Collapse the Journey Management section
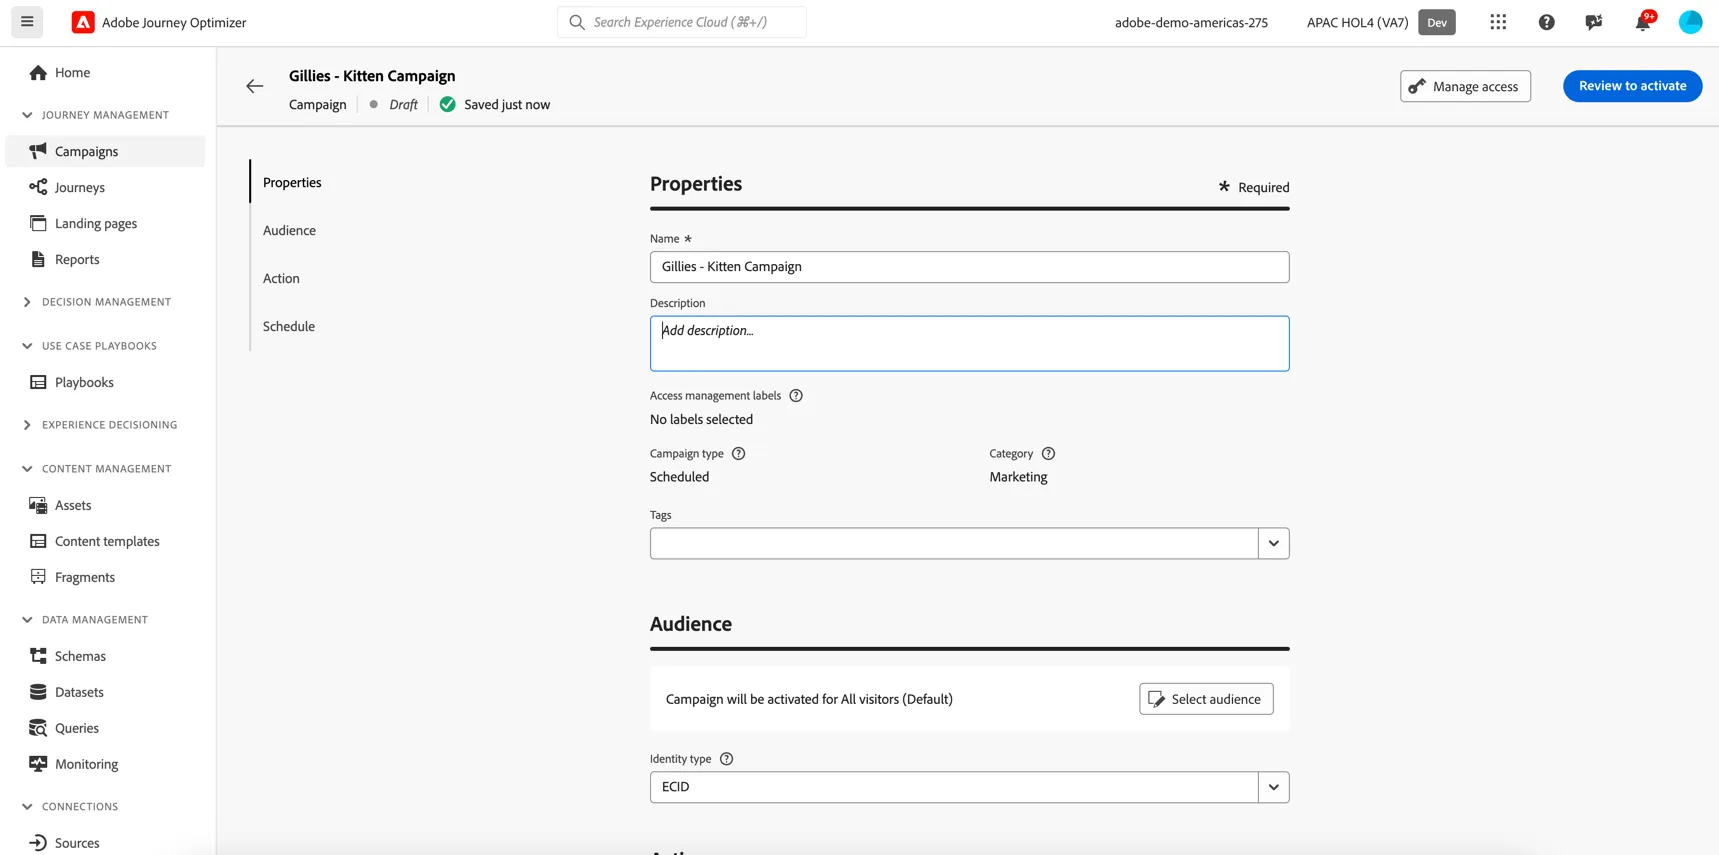The image size is (1719, 855). pos(27,115)
